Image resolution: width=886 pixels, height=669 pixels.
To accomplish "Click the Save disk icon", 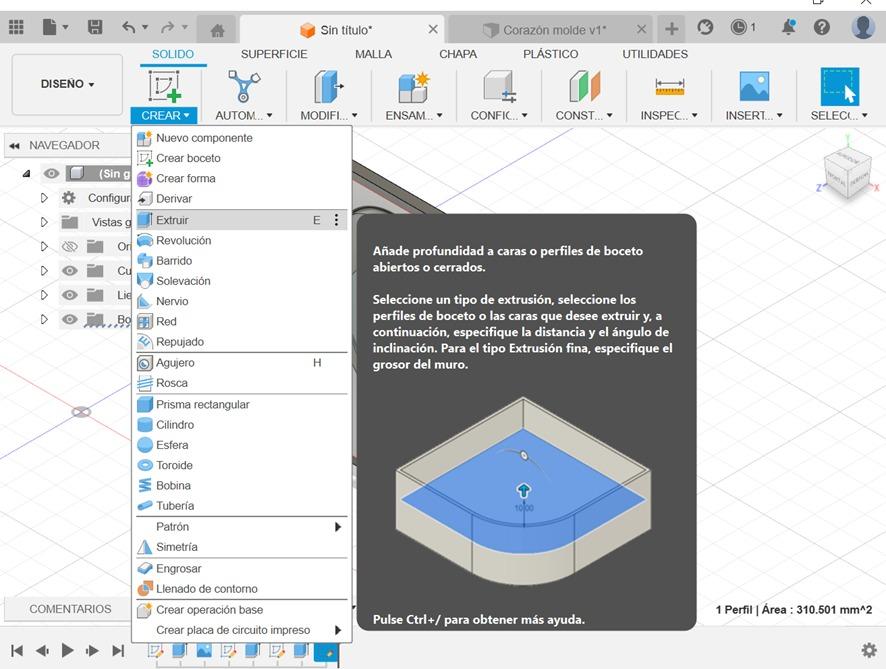I will (95, 28).
